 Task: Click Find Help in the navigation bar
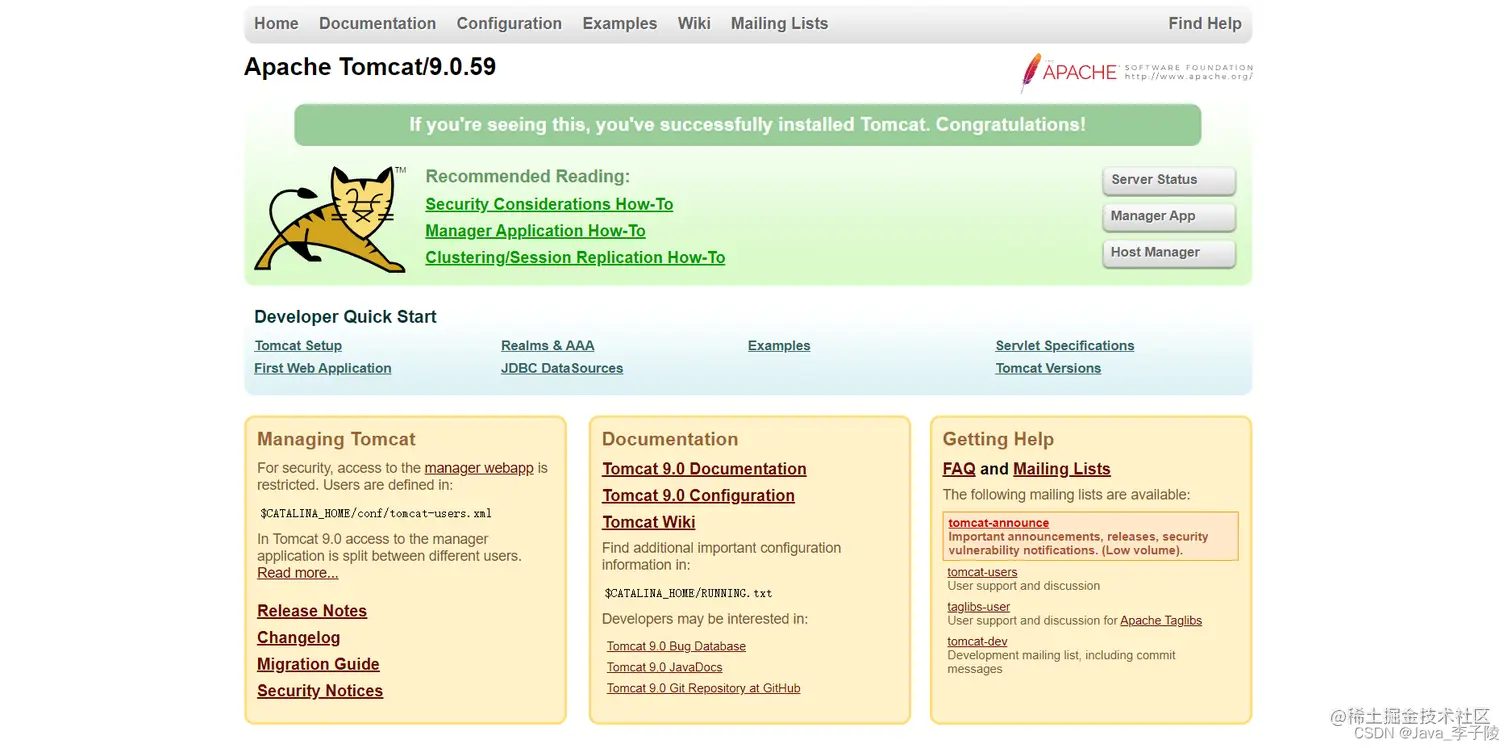[1204, 23]
